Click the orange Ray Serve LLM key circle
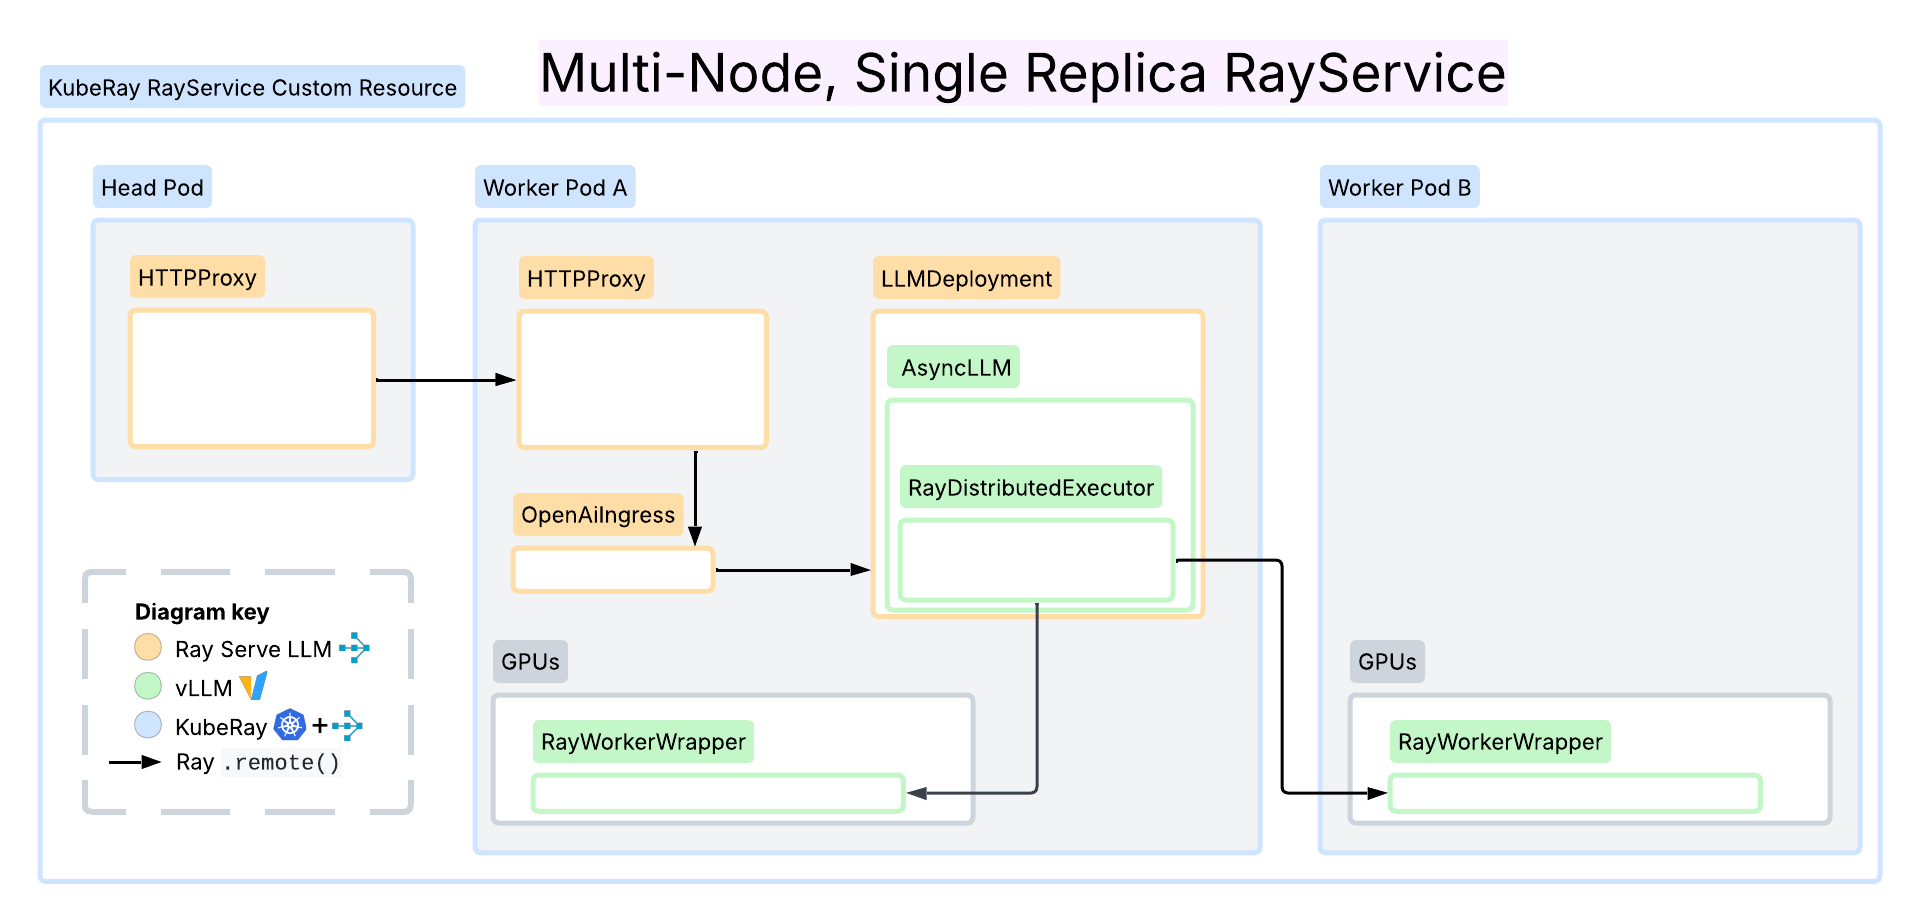The image size is (1920, 922). 148,647
